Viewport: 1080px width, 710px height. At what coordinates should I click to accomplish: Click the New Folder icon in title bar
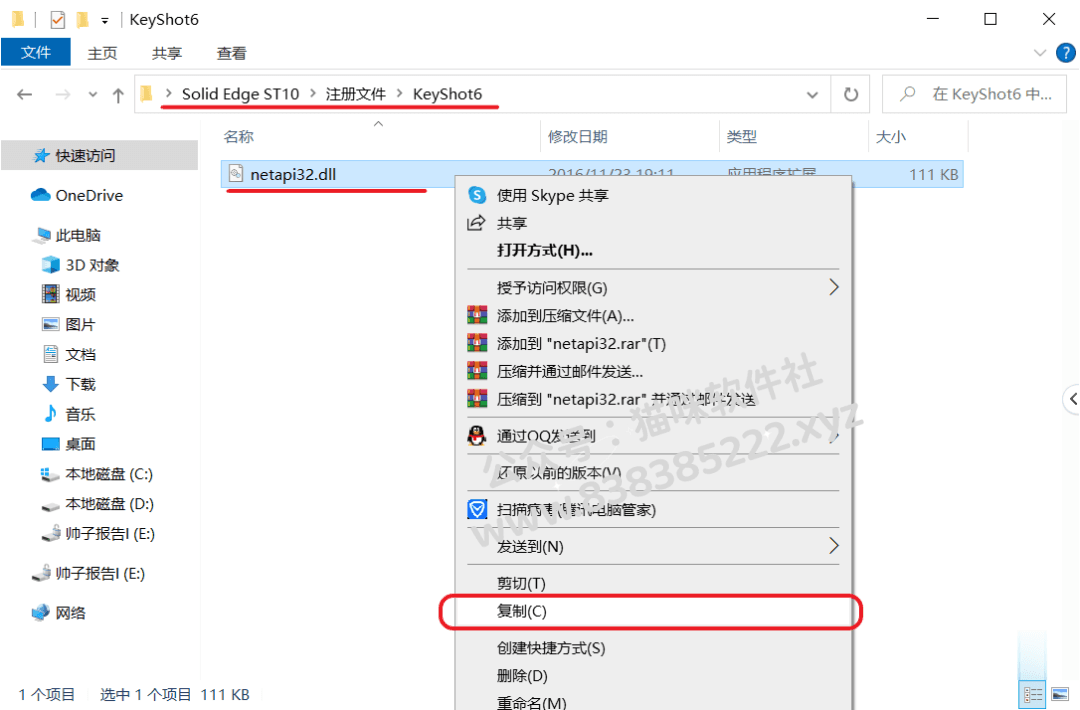(83, 20)
